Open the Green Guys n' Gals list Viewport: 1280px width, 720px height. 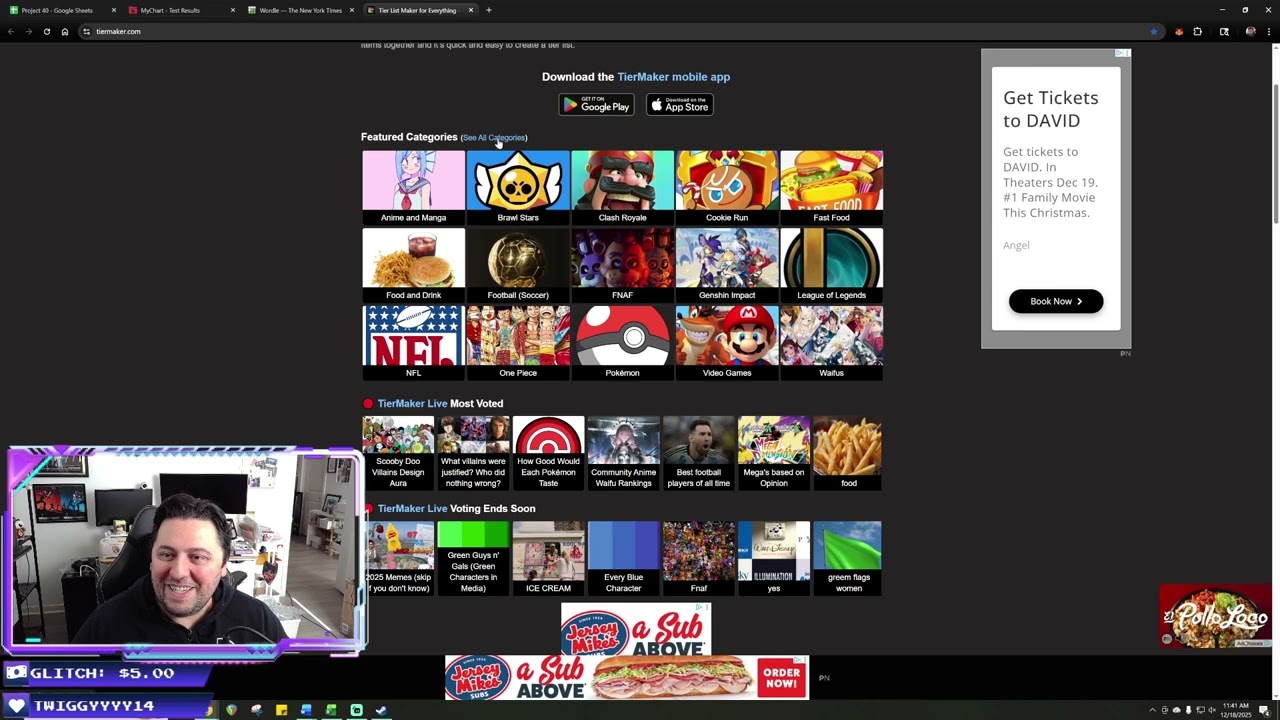click(x=473, y=558)
